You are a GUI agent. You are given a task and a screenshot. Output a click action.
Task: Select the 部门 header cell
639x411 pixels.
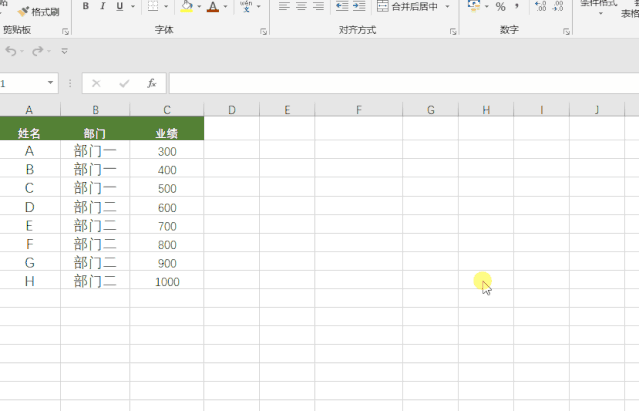[95, 129]
